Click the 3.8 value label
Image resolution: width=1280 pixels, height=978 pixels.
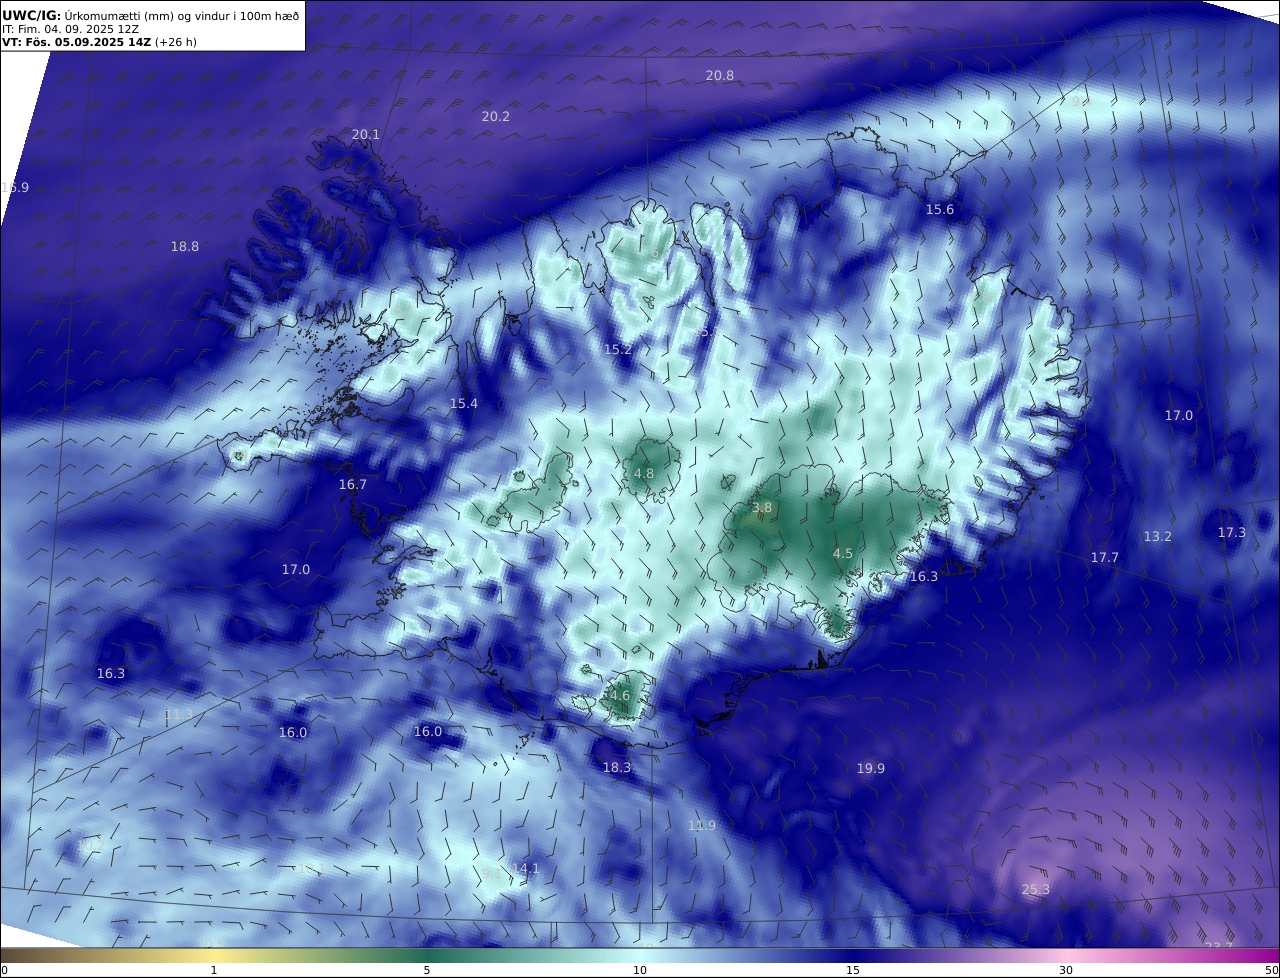pos(762,507)
